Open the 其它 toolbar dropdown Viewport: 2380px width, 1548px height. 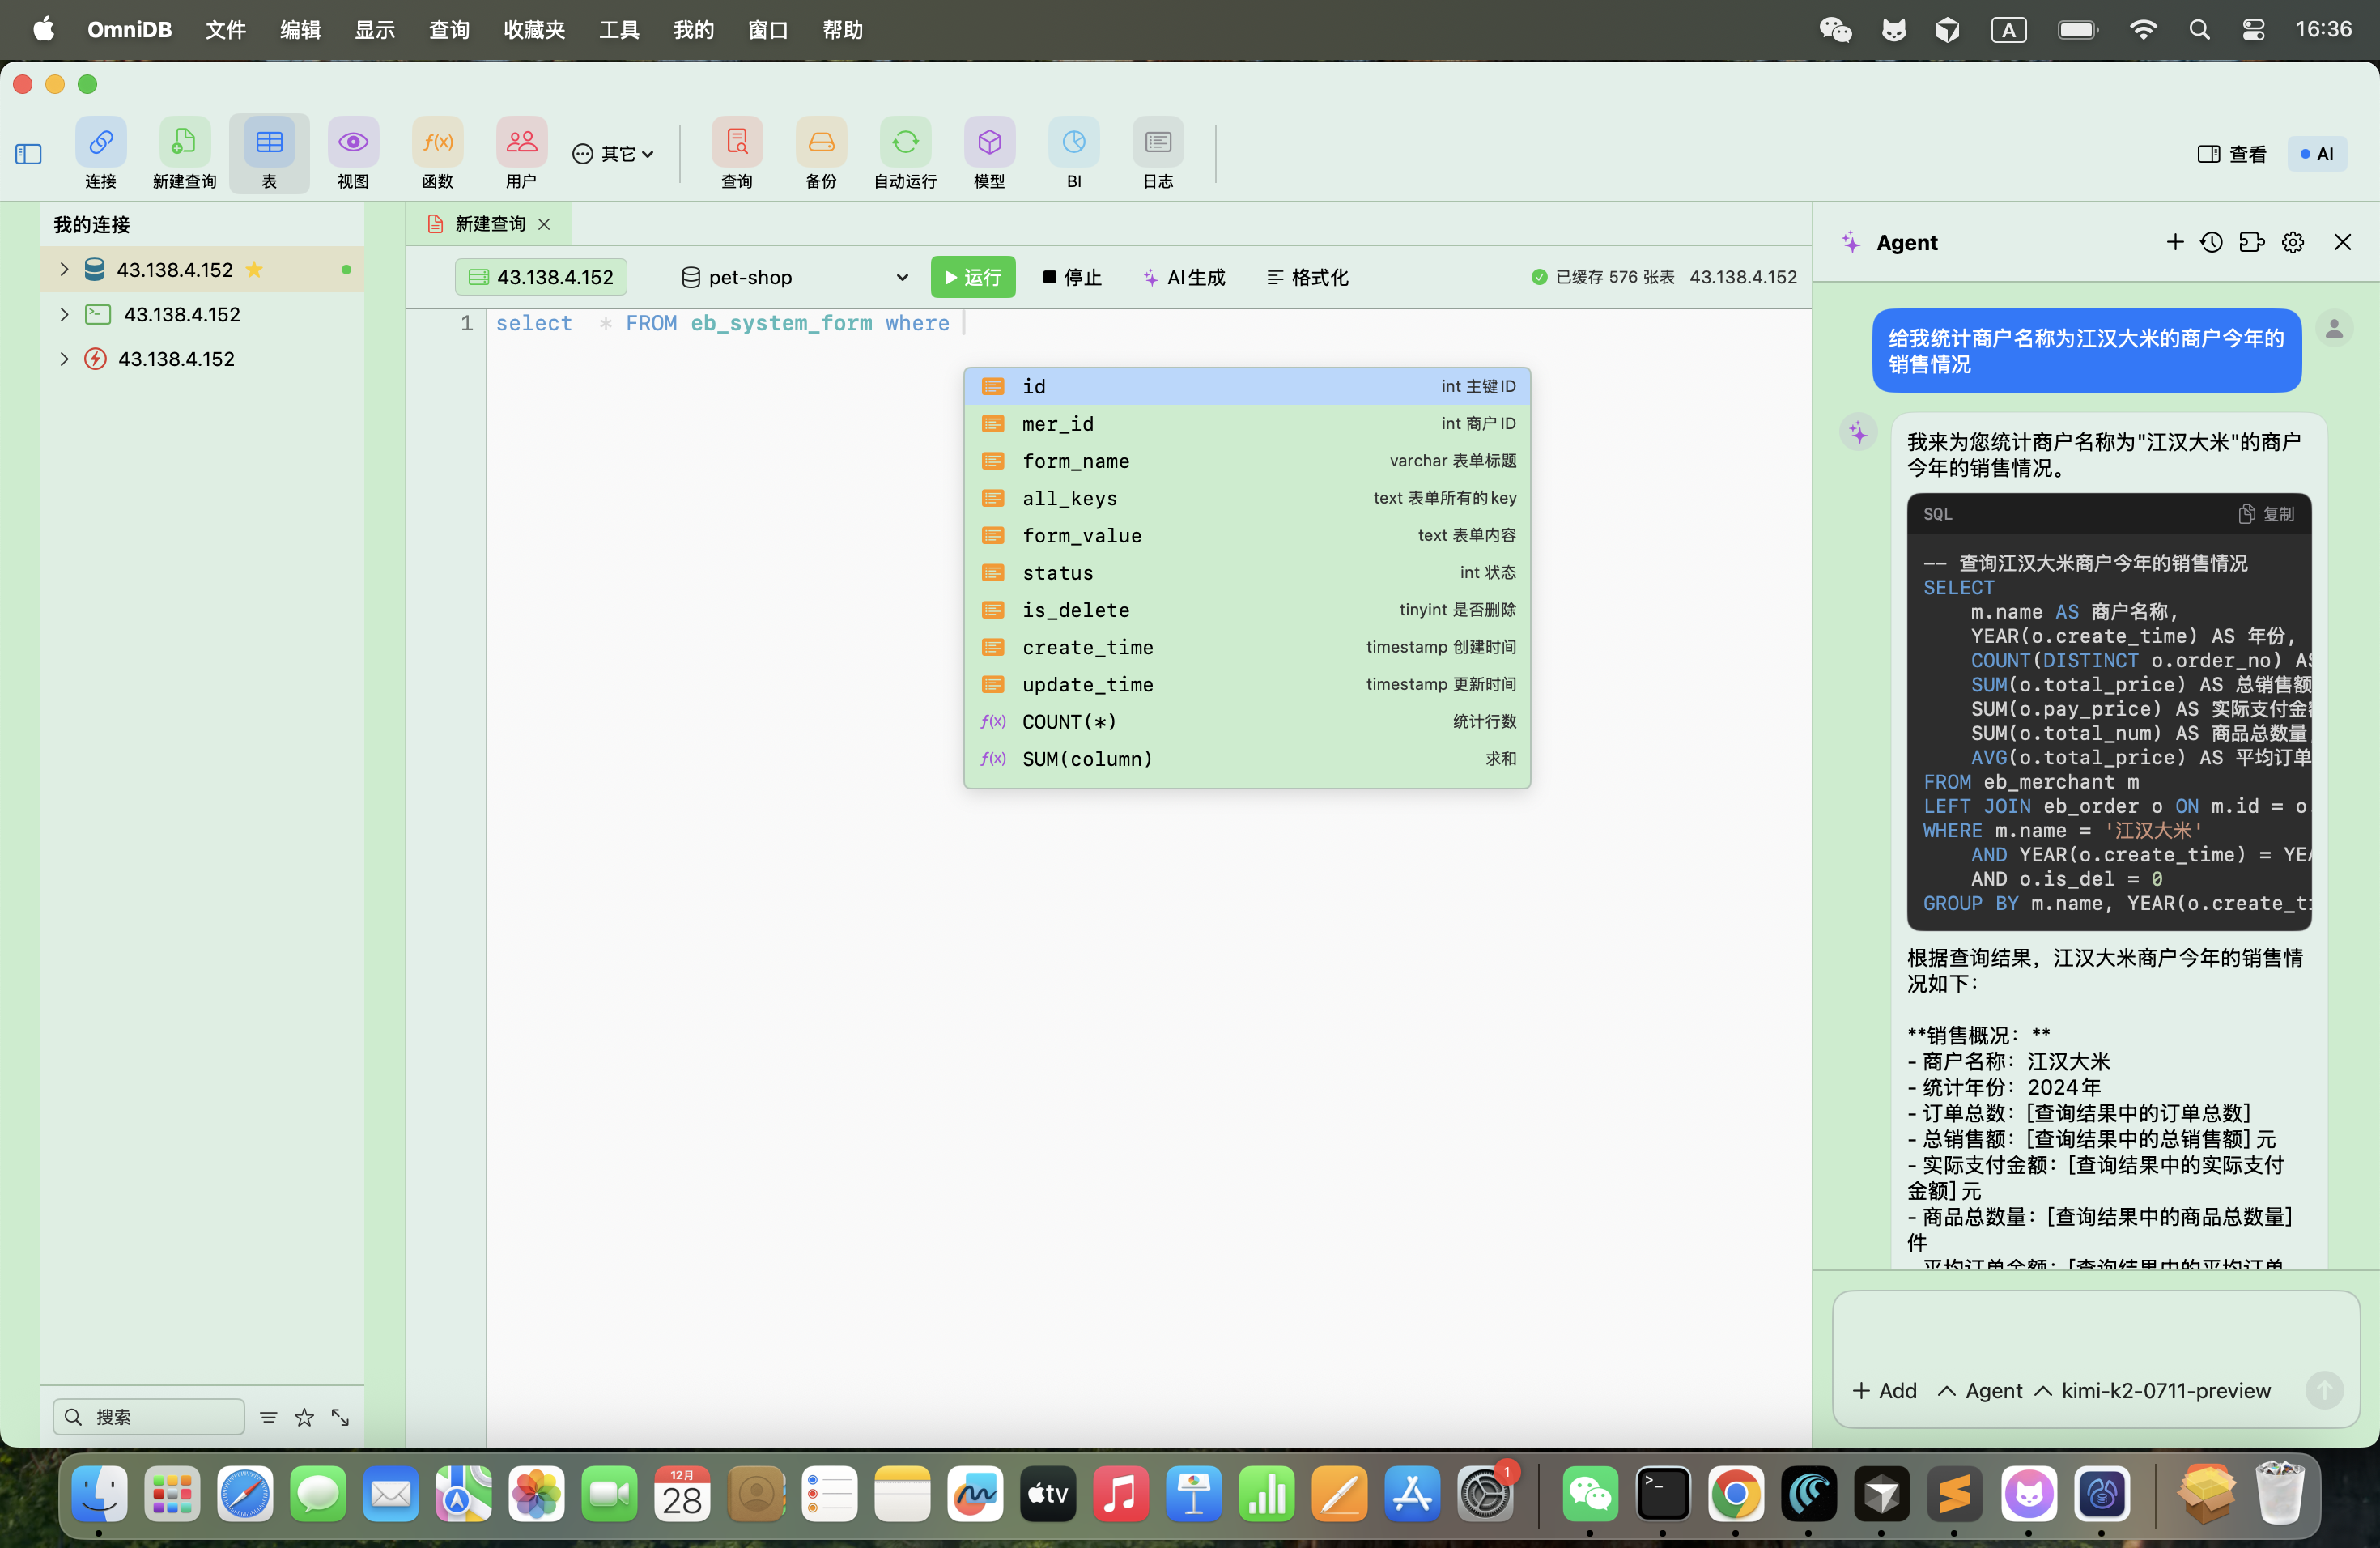click(612, 154)
